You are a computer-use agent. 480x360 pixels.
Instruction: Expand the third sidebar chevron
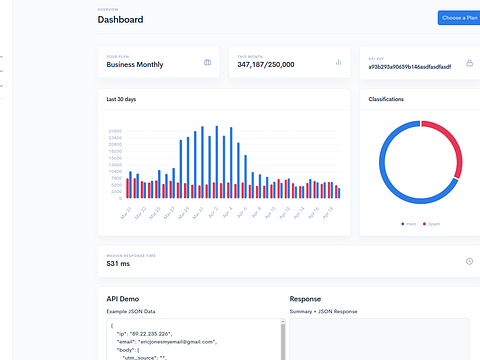pos(2,86)
